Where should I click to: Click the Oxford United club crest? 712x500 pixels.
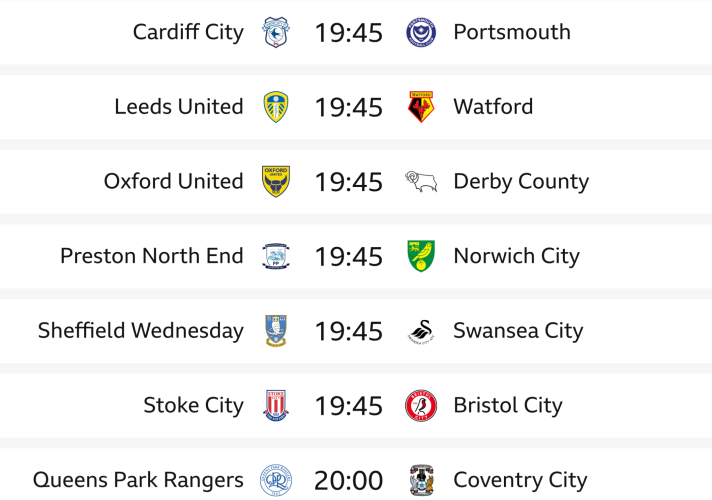tap(275, 181)
